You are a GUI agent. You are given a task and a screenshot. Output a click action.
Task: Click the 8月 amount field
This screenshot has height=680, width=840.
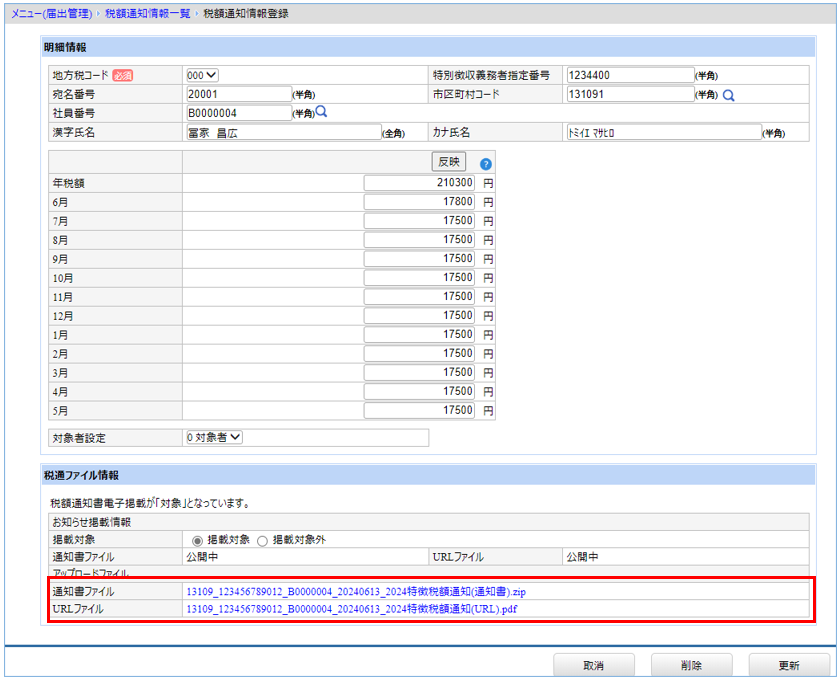click(419, 240)
